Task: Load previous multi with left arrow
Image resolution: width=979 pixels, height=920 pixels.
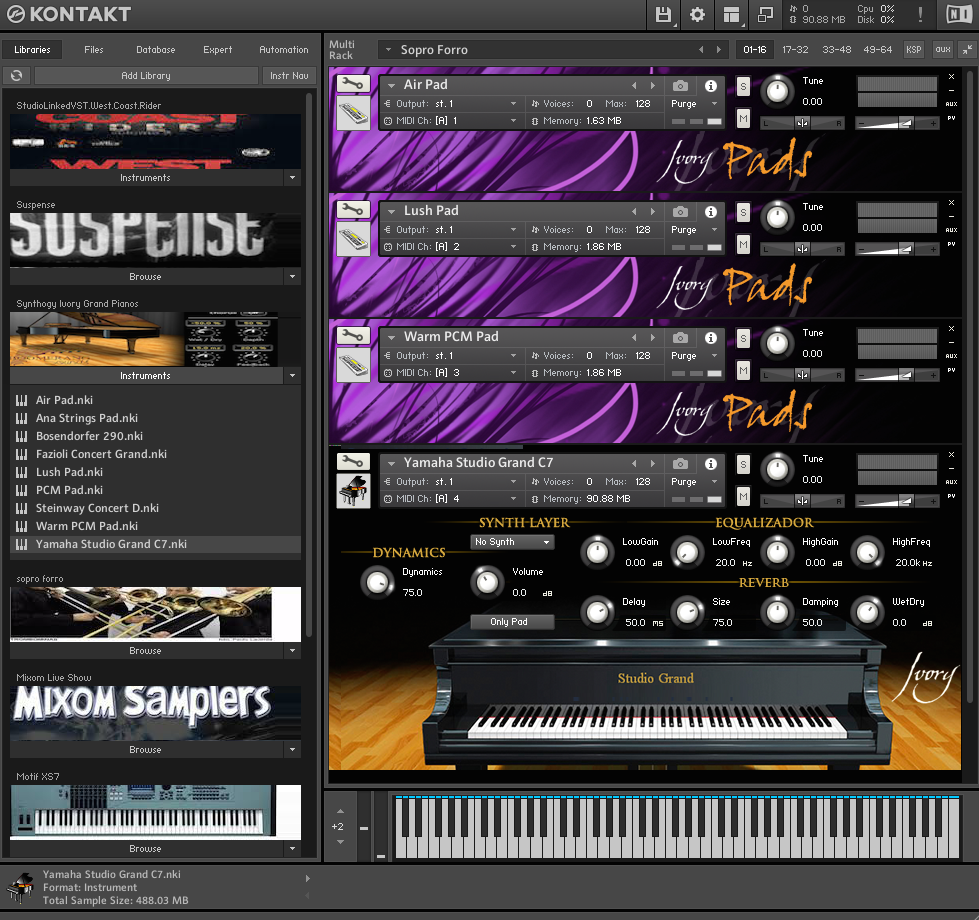Action: [701, 49]
